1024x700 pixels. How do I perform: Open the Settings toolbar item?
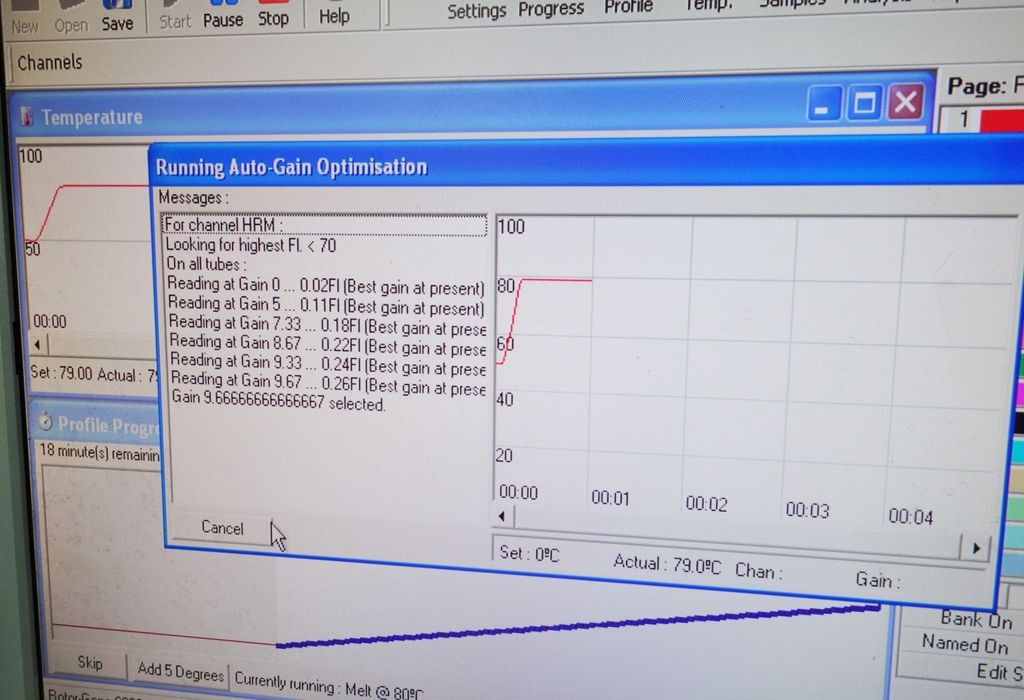click(477, 10)
